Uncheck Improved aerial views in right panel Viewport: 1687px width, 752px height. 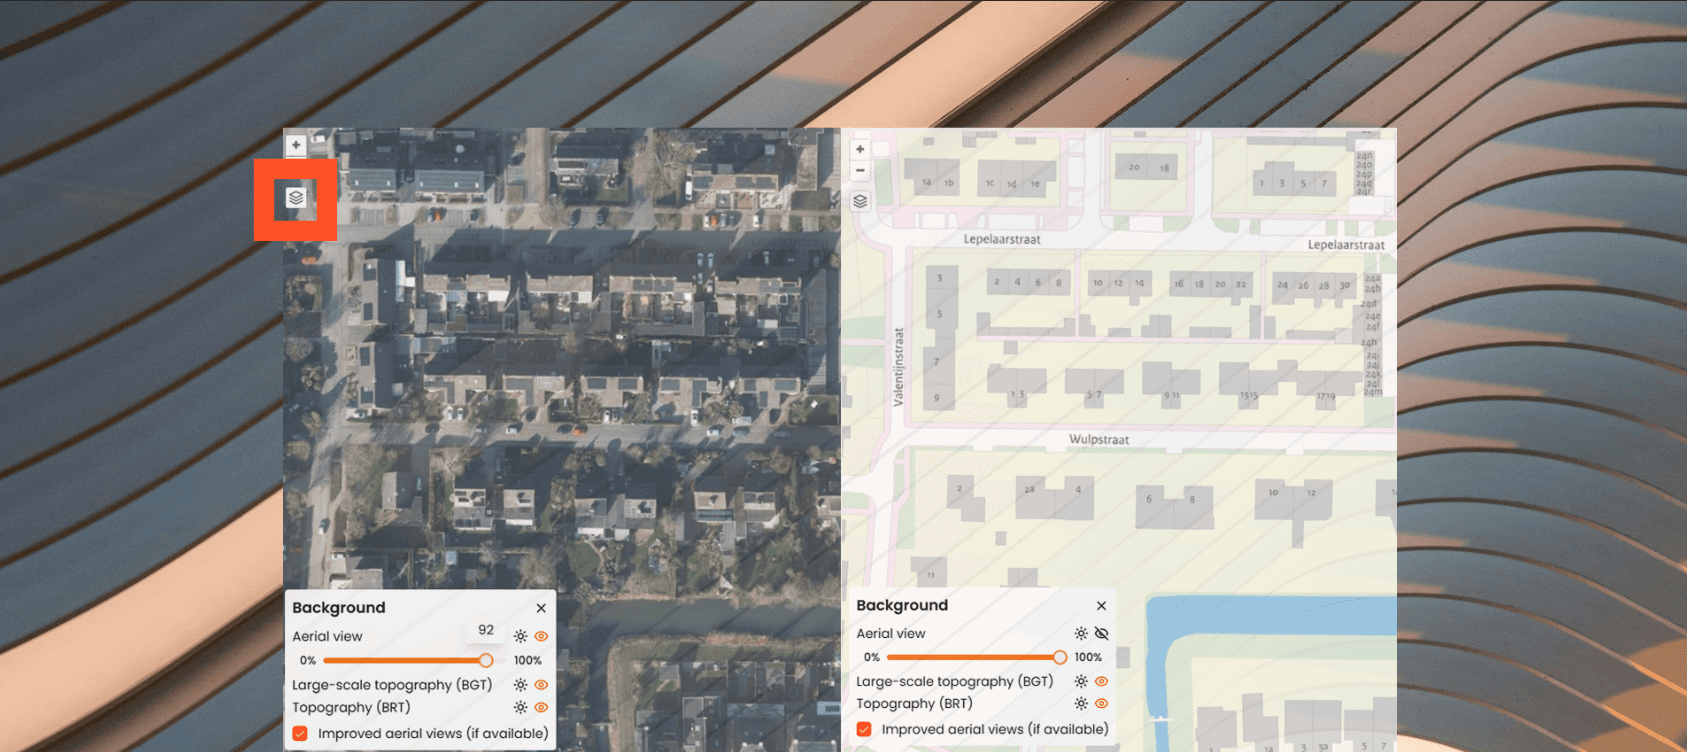pos(864,729)
